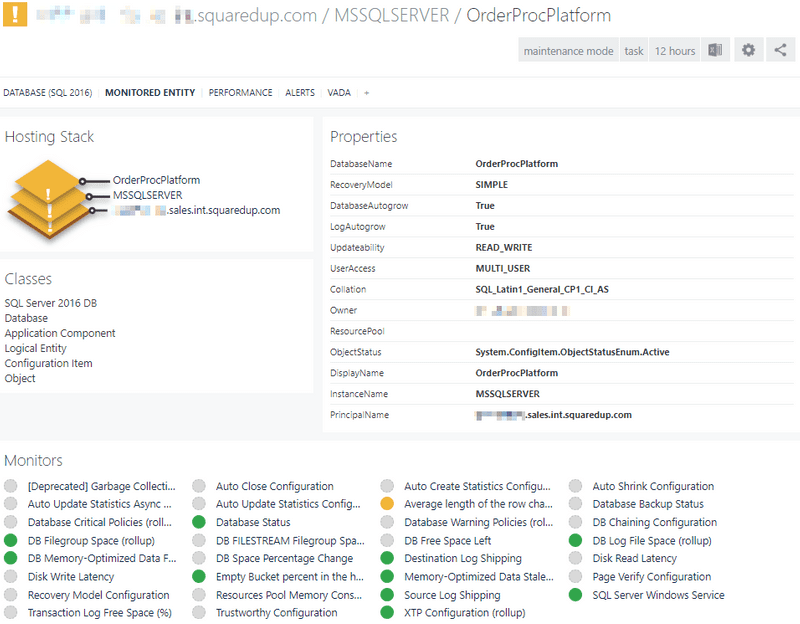Click the green dot beside DB Log File Space (rollup)

click(576, 540)
